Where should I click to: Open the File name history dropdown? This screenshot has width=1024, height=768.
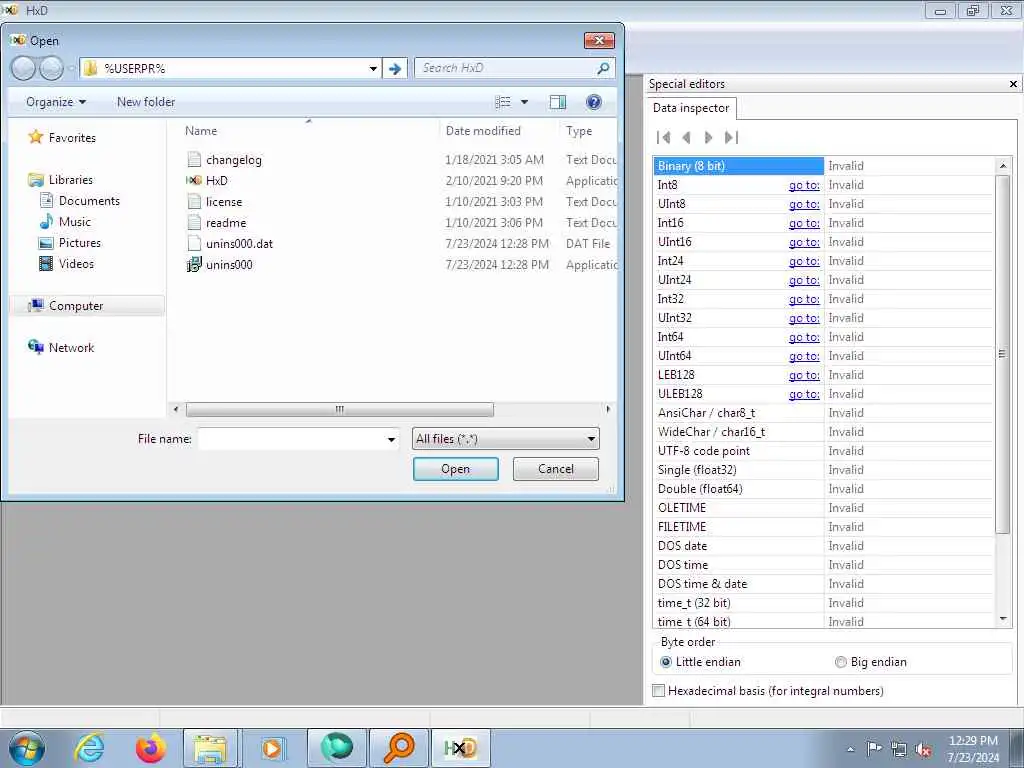(x=391, y=440)
